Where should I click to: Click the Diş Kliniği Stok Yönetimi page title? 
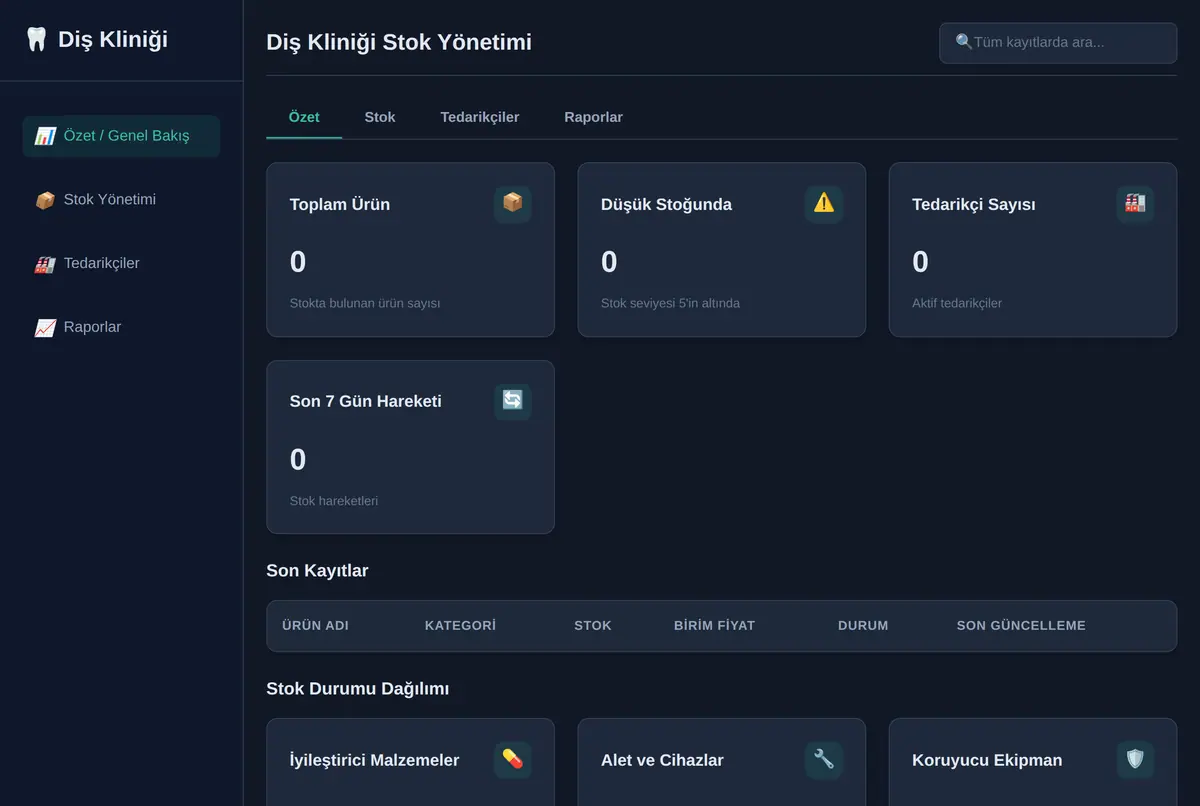coord(399,42)
